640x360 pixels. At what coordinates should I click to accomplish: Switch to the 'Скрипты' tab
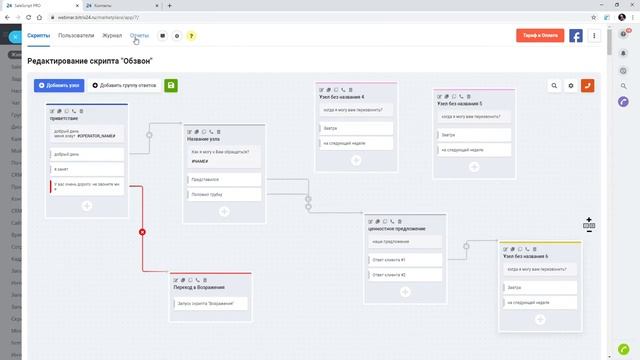point(38,36)
